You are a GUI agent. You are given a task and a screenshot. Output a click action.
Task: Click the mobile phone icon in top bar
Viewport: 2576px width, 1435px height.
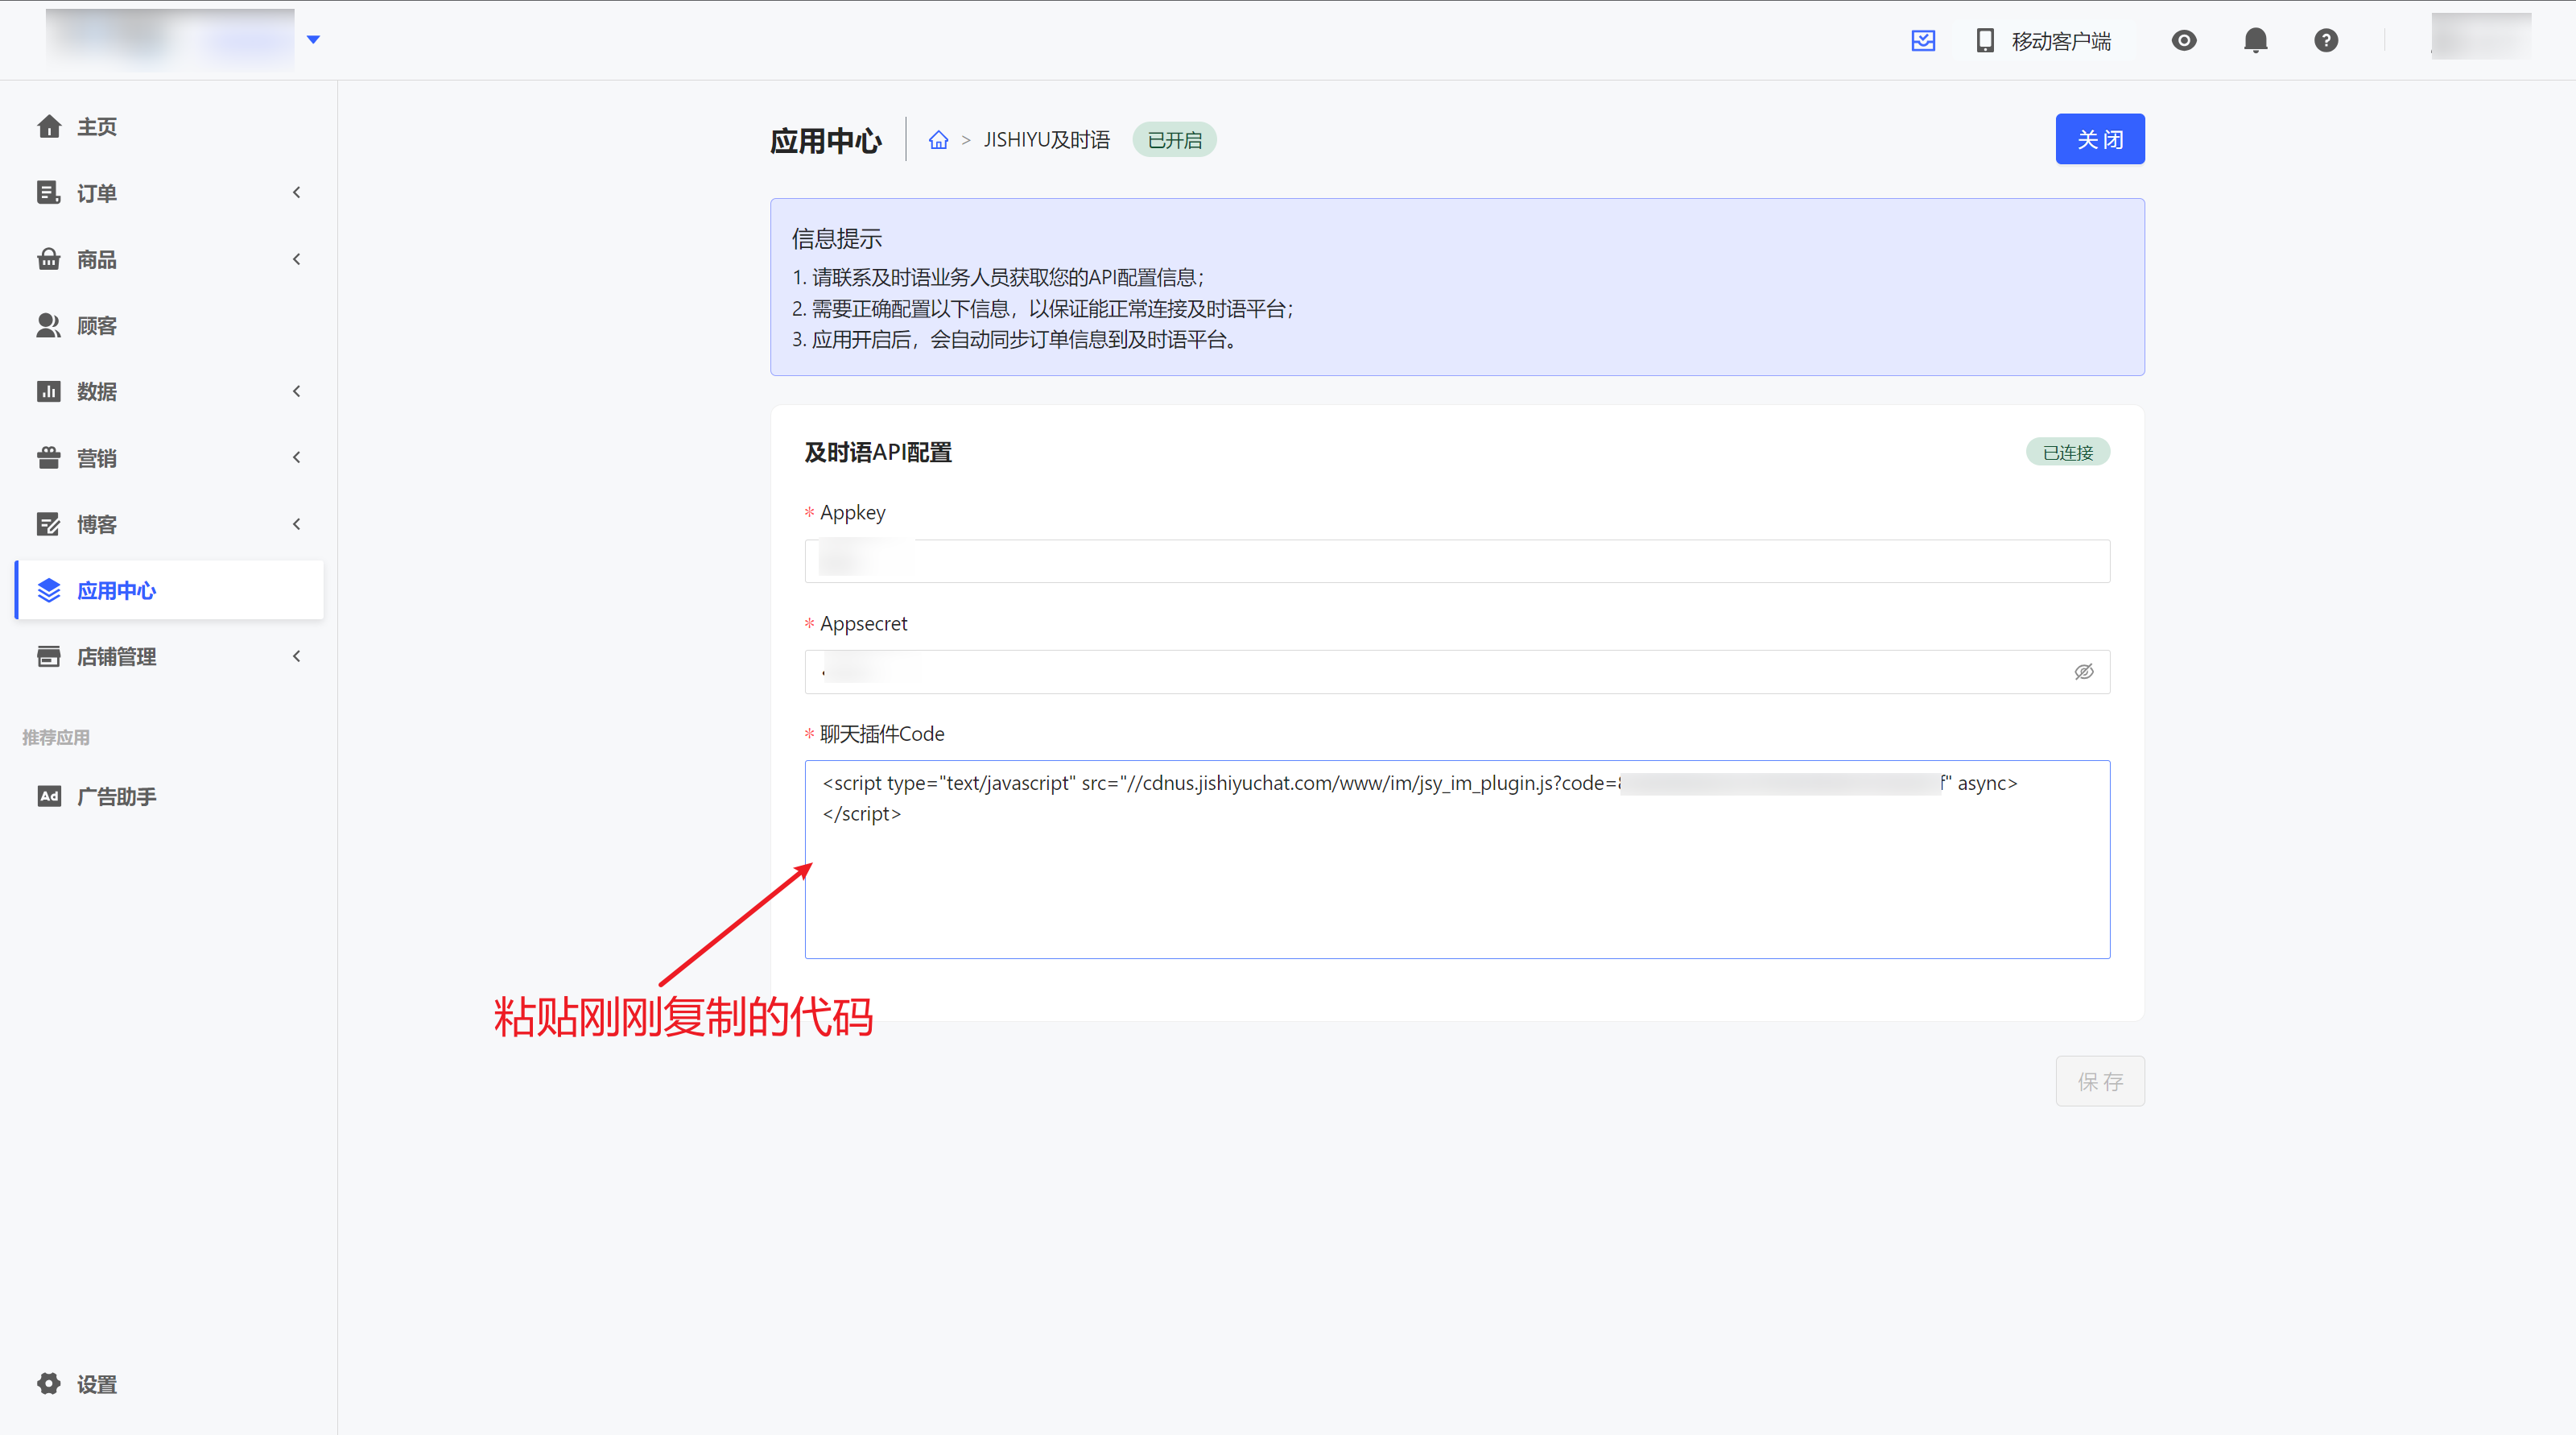1985,40
